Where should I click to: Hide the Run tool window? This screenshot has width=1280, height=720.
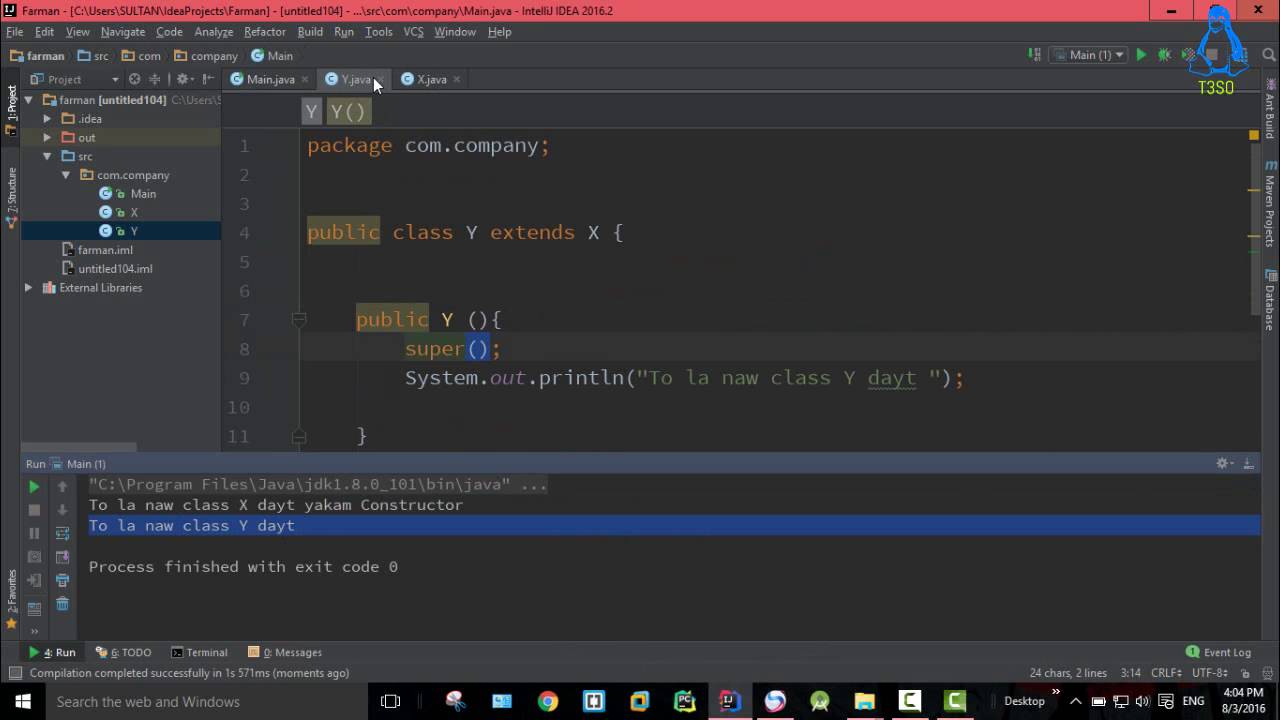coord(1247,464)
